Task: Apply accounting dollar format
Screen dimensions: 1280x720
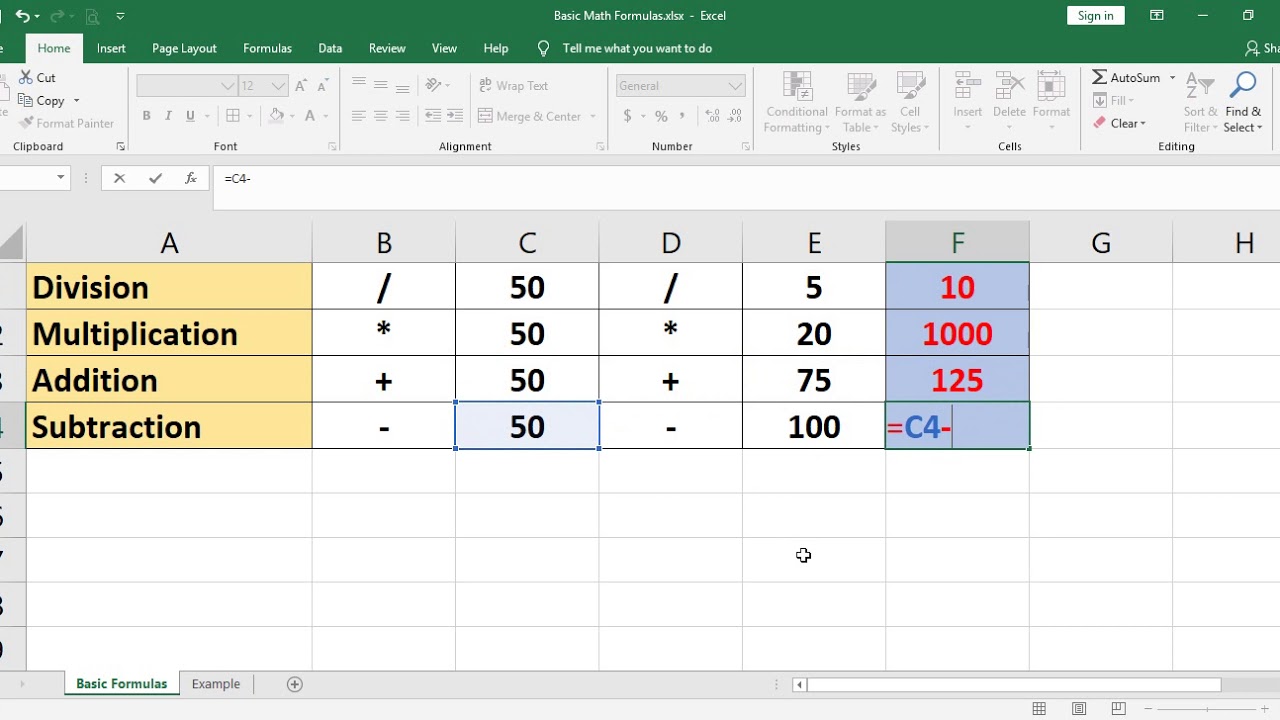Action: 628,116
